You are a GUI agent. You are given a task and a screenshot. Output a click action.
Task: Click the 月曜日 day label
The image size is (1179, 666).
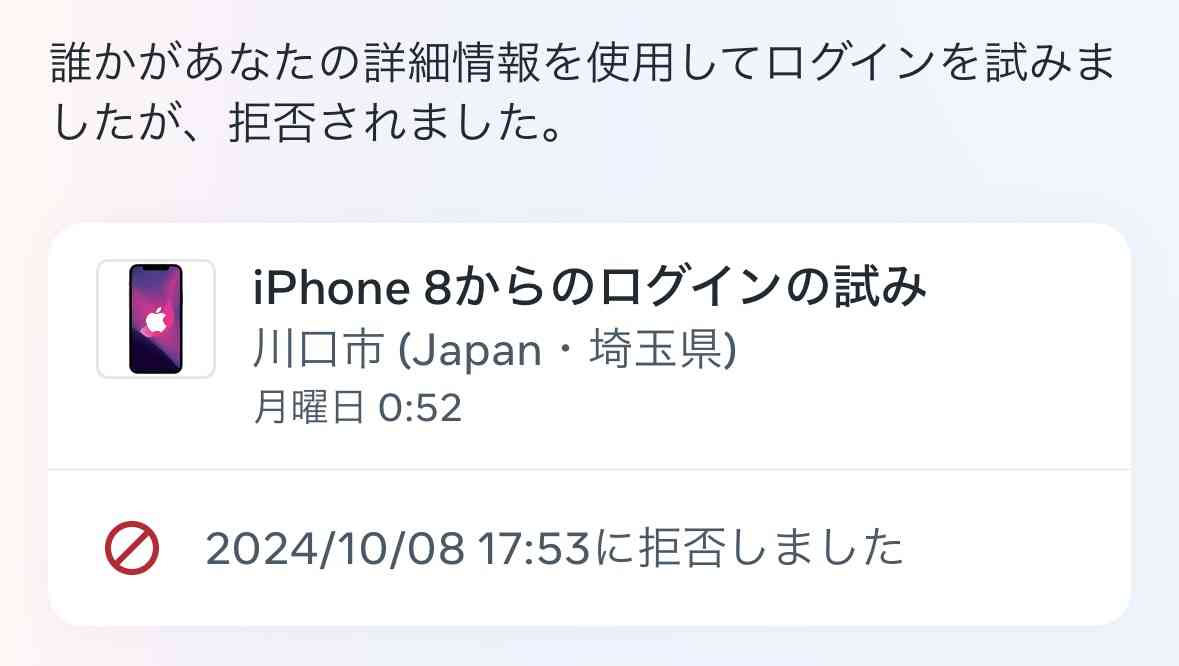click(x=309, y=407)
